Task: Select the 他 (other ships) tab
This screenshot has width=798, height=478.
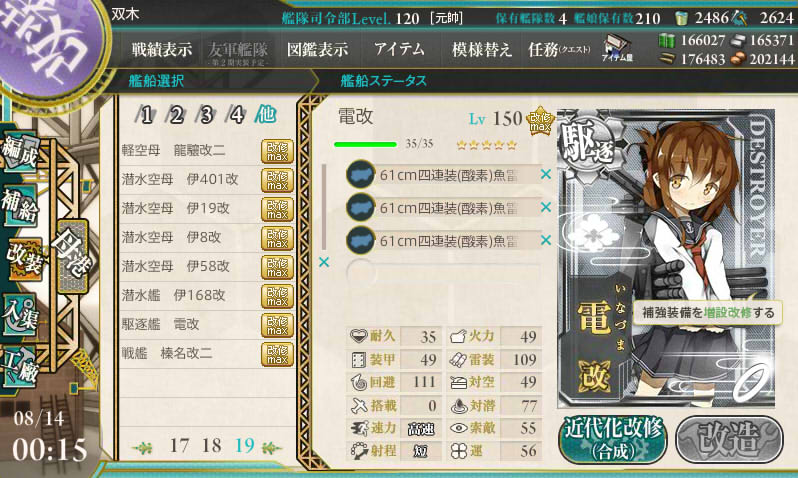Action: coord(266,115)
